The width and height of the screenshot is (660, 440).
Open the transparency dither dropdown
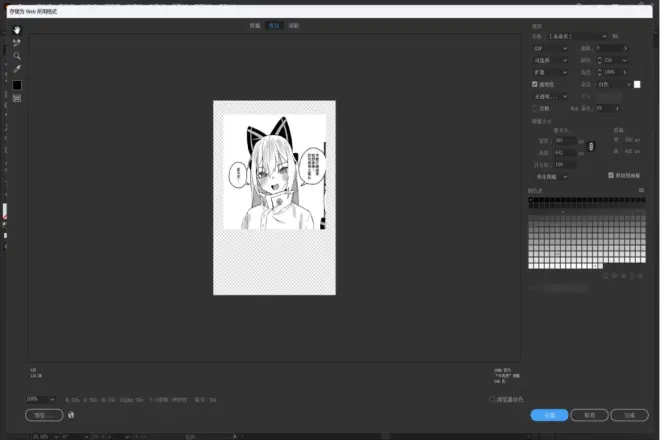(550, 96)
